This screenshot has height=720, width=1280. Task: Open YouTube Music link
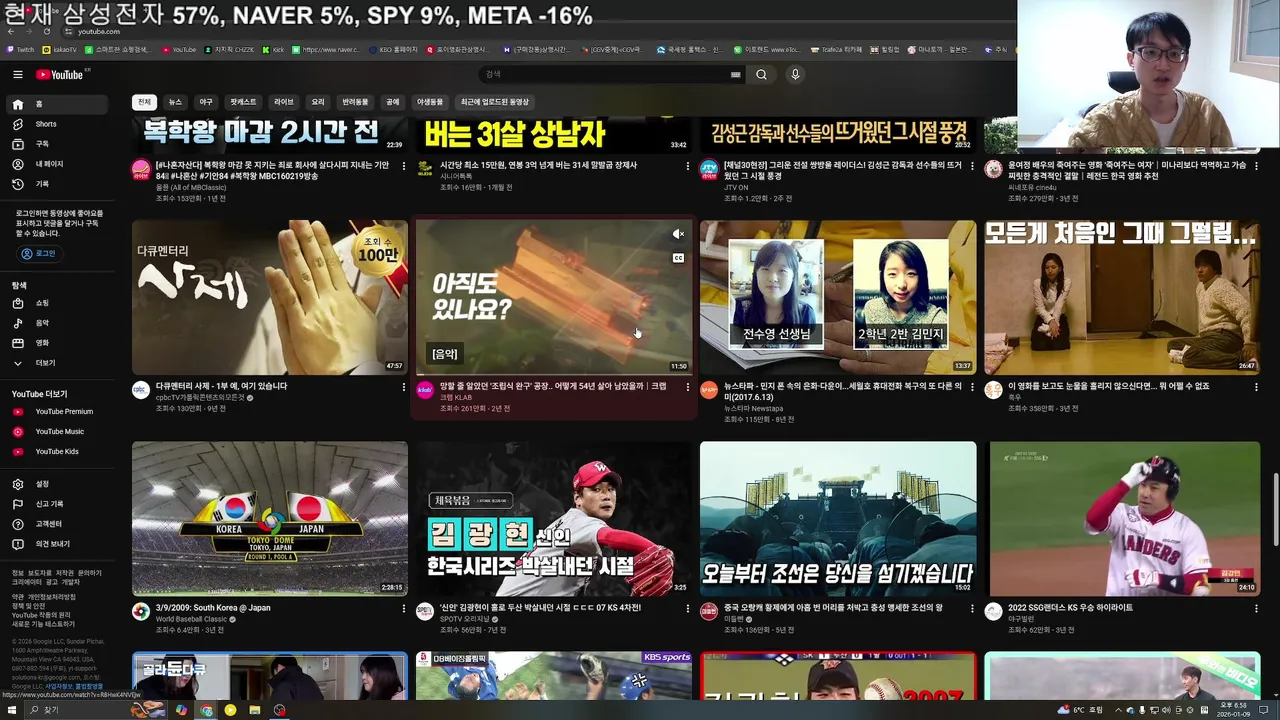[x=56, y=432]
